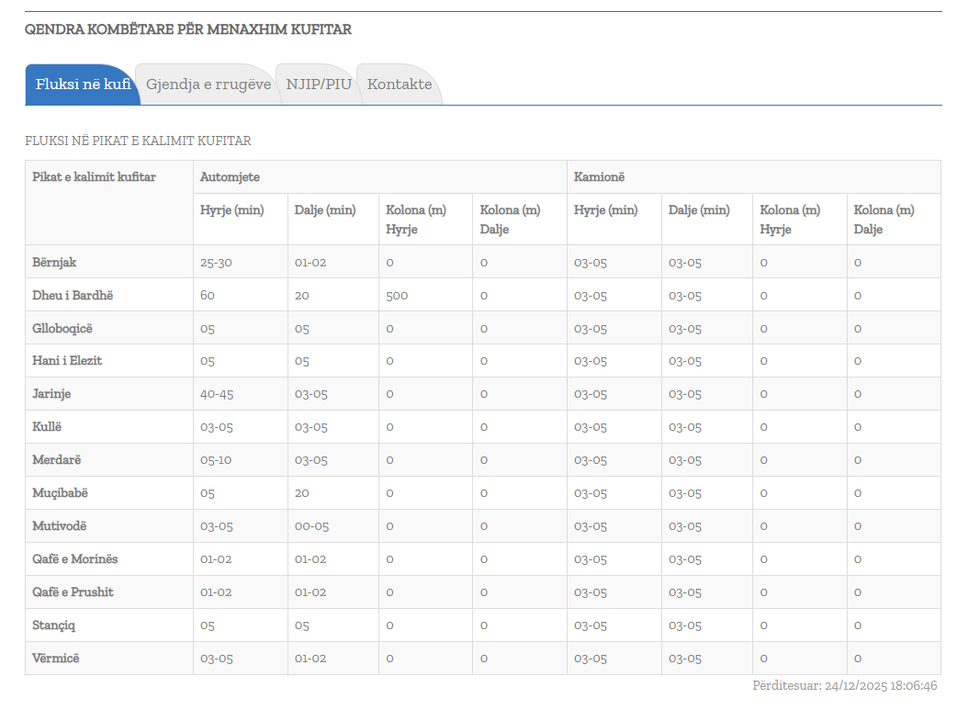Click the Qendra Kombëtare për Menaxhim Kufitar heading
The height and width of the screenshot is (710, 980).
(188, 30)
